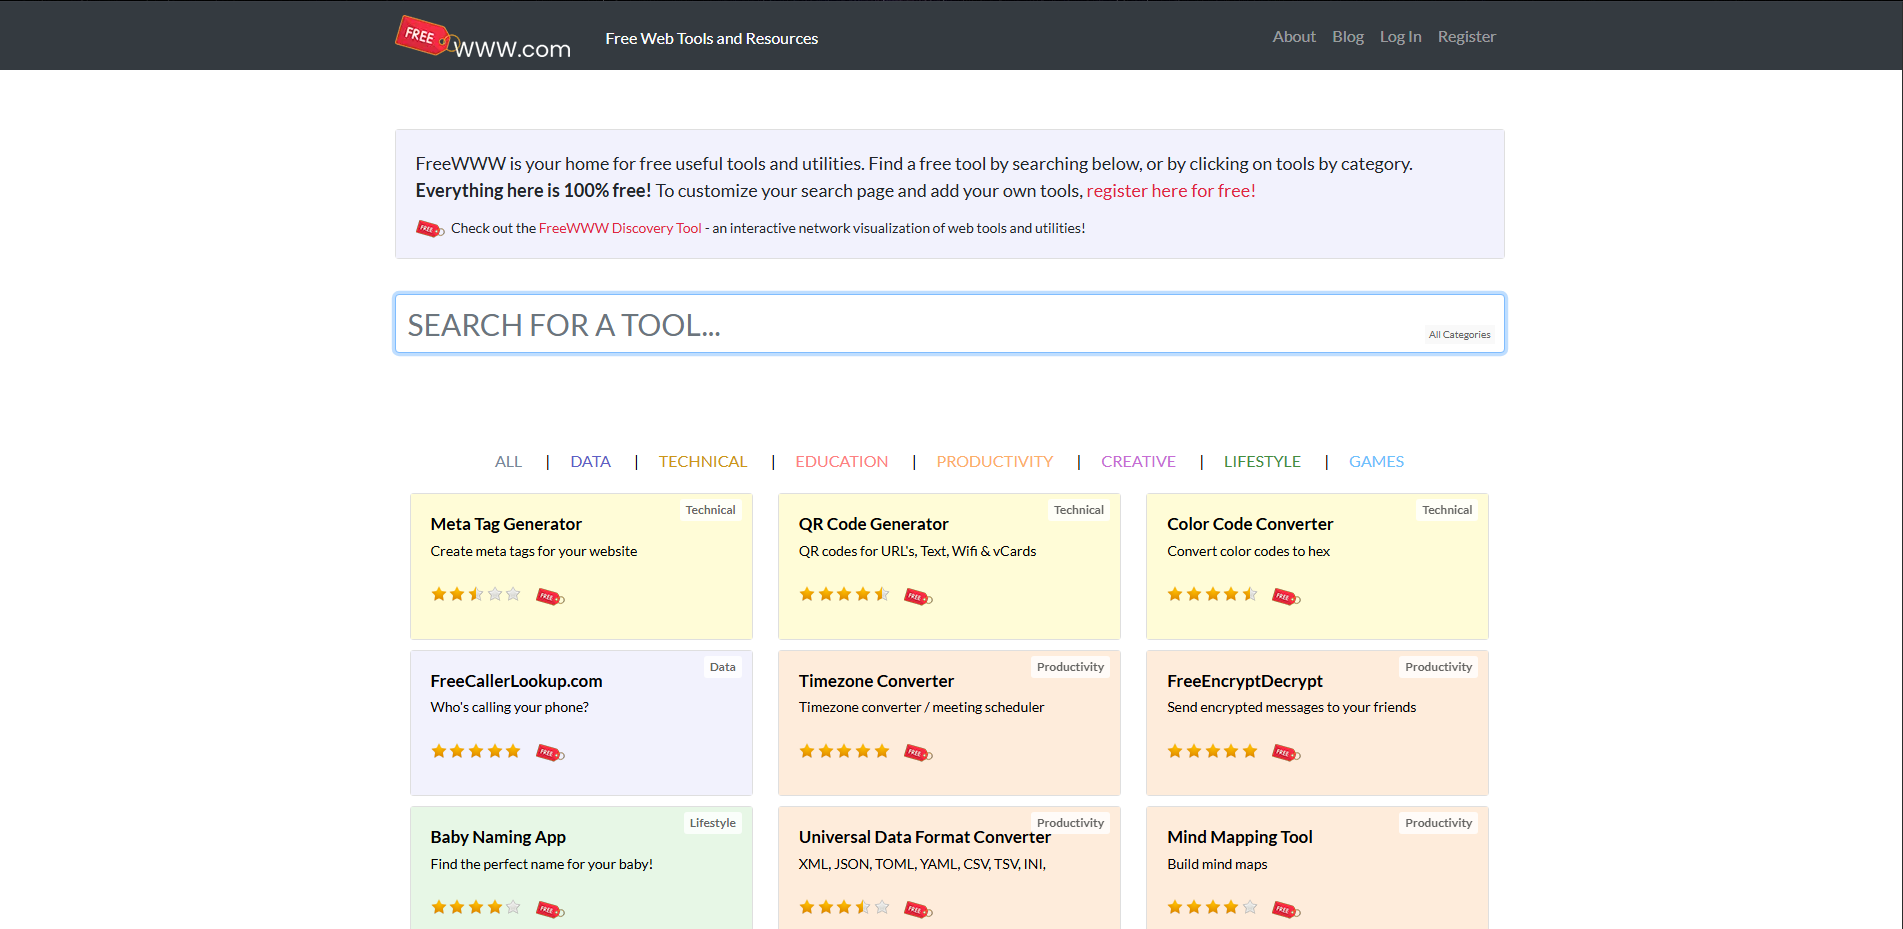Click the free tag icon on FreeCallerLookup.com card
Viewport: 1903px width, 929px height.
click(550, 753)
